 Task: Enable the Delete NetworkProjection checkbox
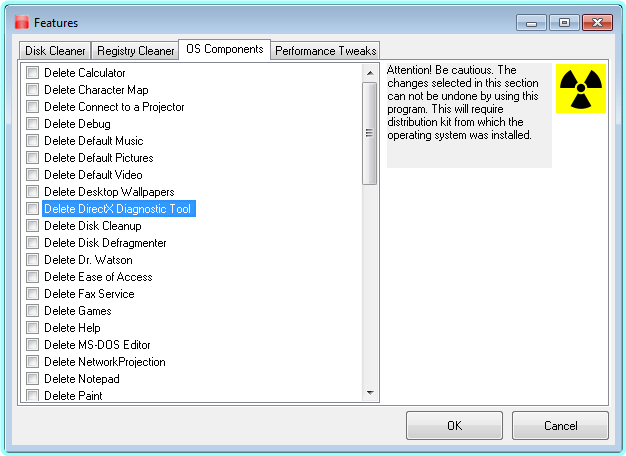point(32,361)
